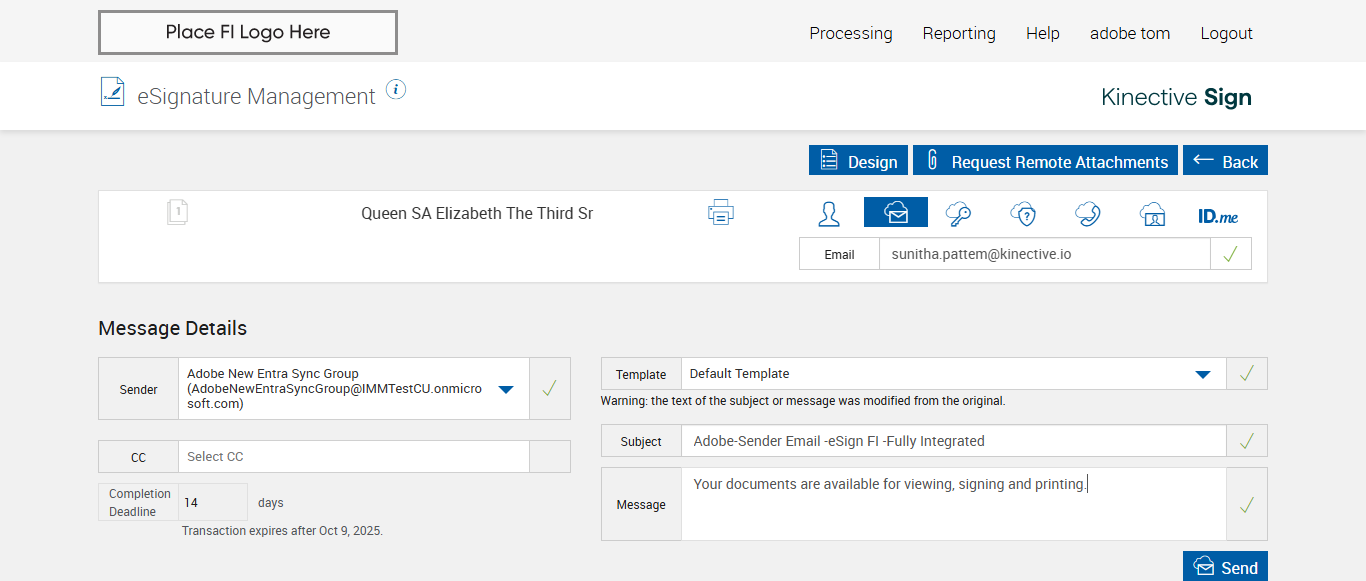Open the eSignature Management info icon
1366x581 pixels.
pyautogui.click(x=396, y=90)
